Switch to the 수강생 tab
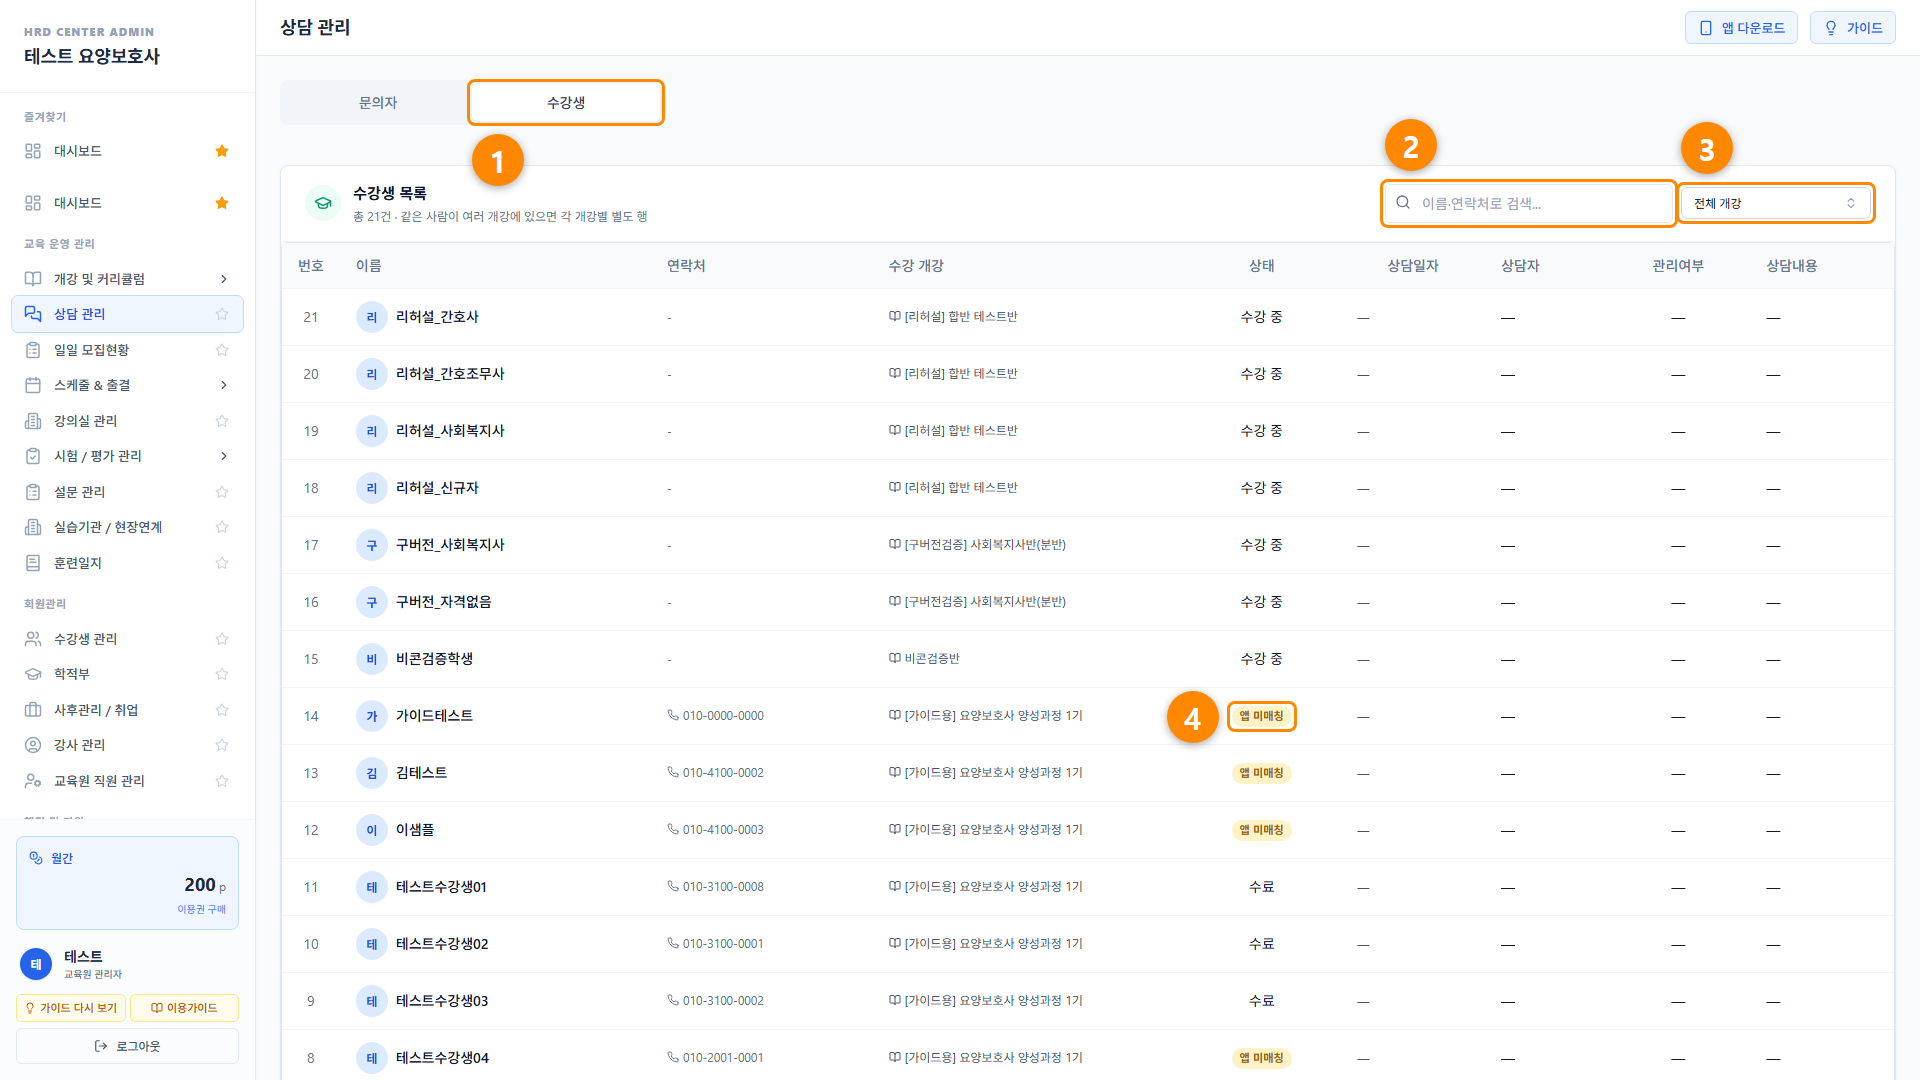The height and width of the screenshot is (1080, 1920). 566,103
